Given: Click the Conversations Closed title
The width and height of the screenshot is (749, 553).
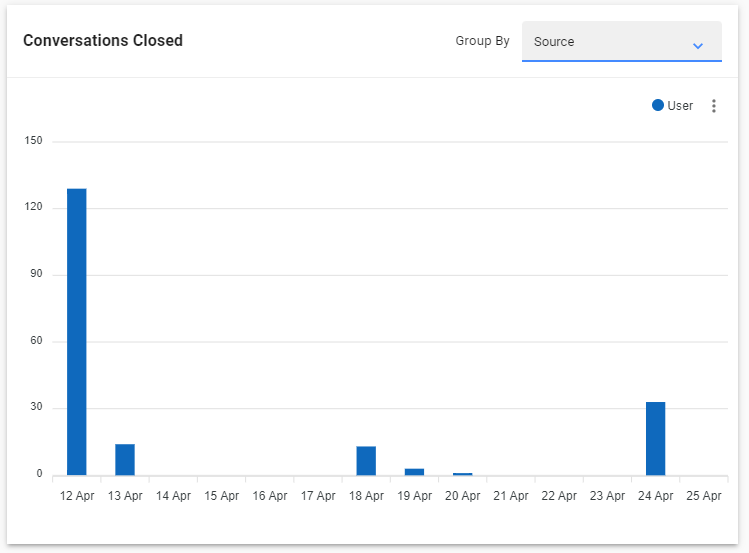Looking at the screenshot, I should click(103, 41).
